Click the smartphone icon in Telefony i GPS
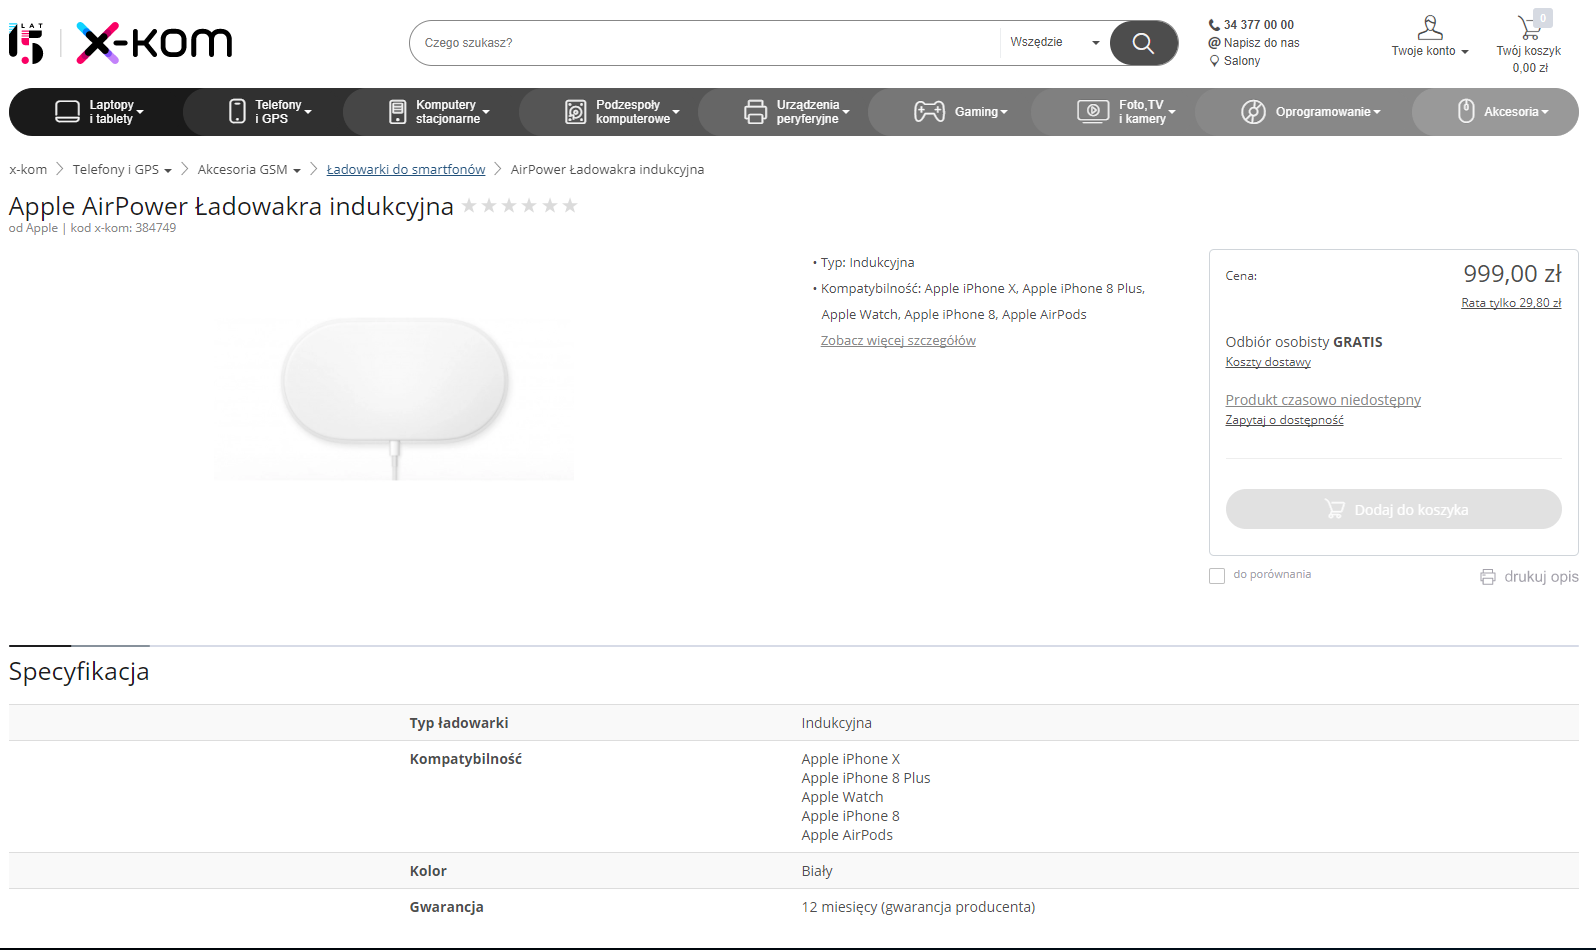The width and height of the screenshot is (1596, 950). pos(237,112)
